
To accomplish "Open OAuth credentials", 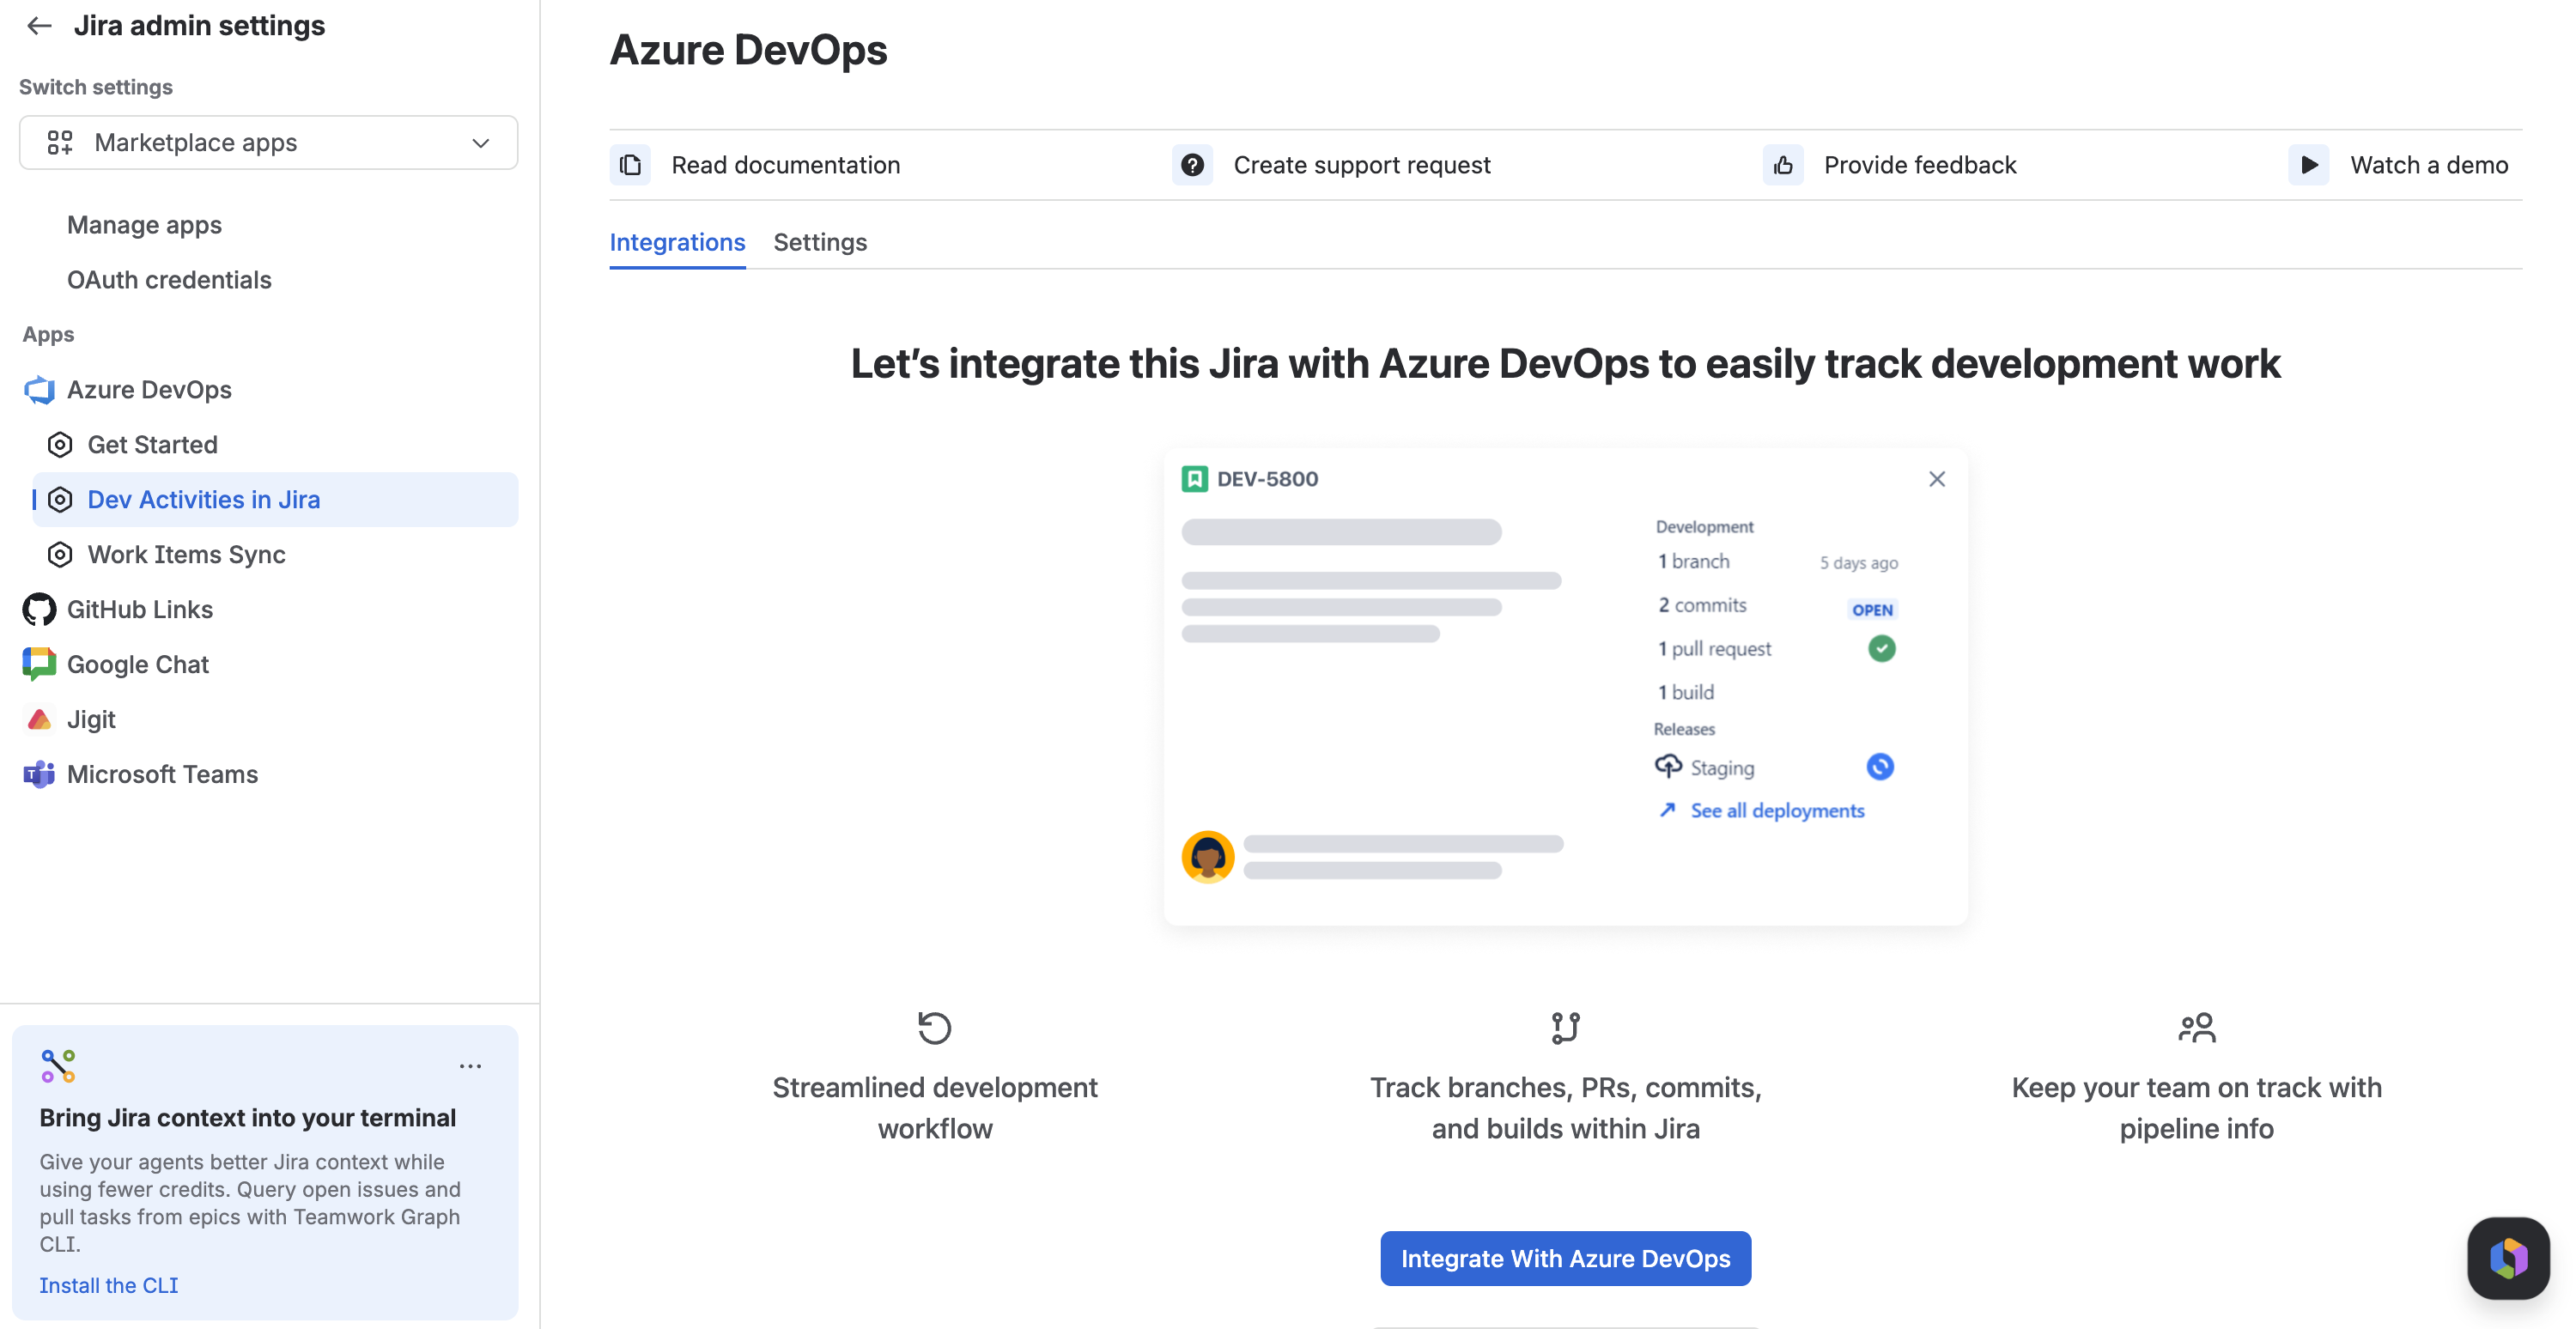I will click(x=169, y=280).
